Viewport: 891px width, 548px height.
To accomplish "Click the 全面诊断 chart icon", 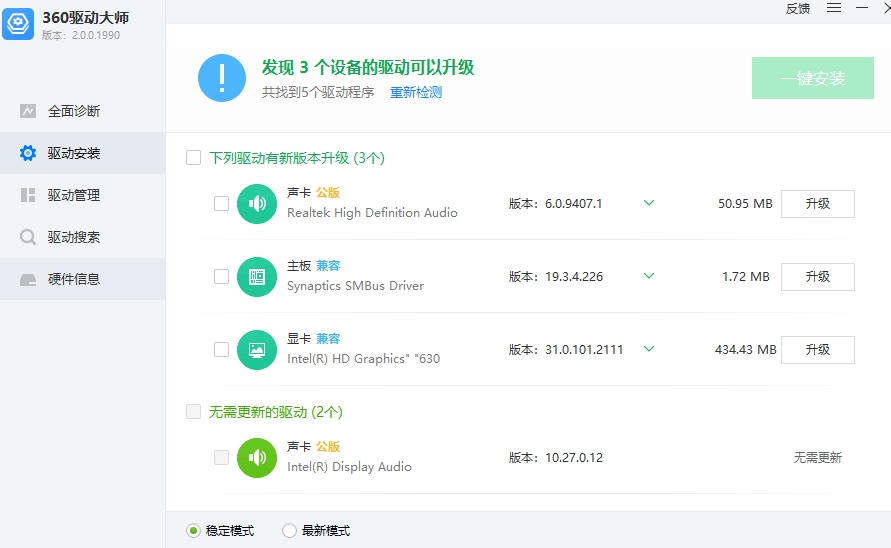I will 28,111.
